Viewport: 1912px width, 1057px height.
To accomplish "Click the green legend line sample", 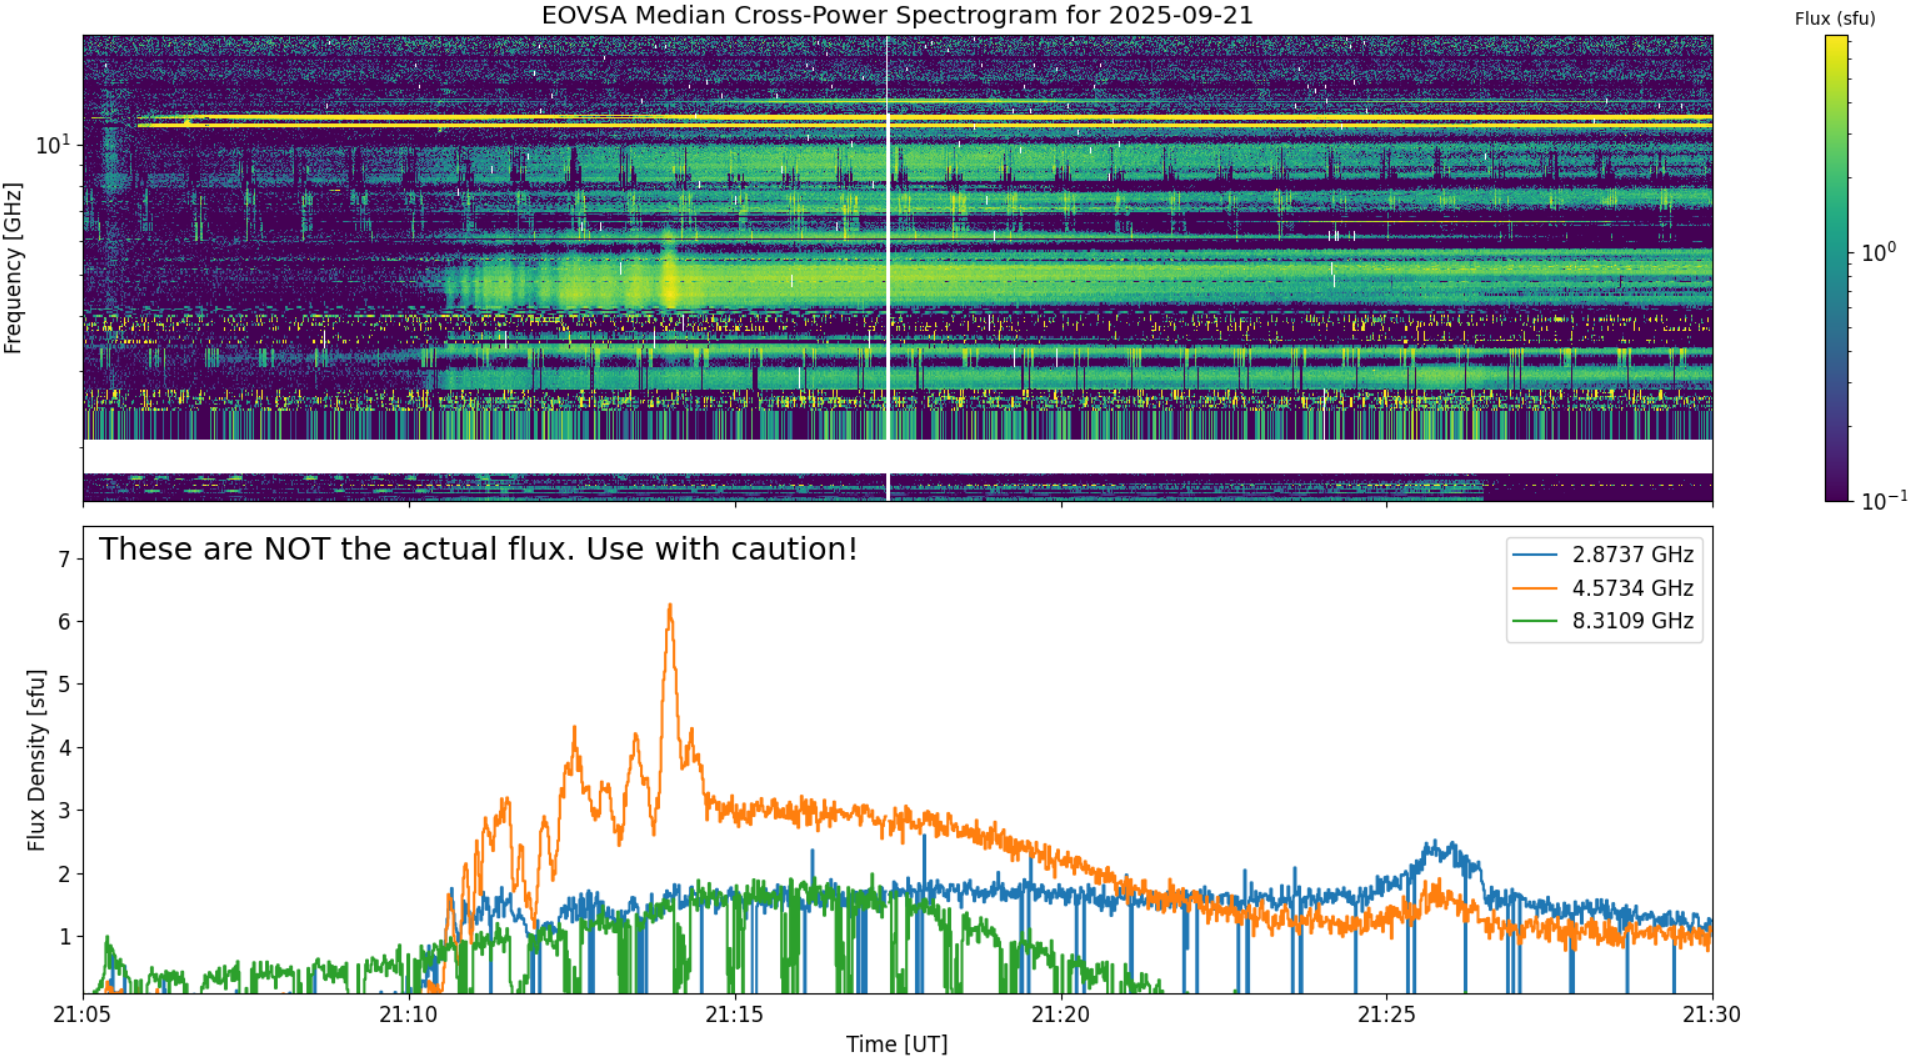I will [1535, 621].
